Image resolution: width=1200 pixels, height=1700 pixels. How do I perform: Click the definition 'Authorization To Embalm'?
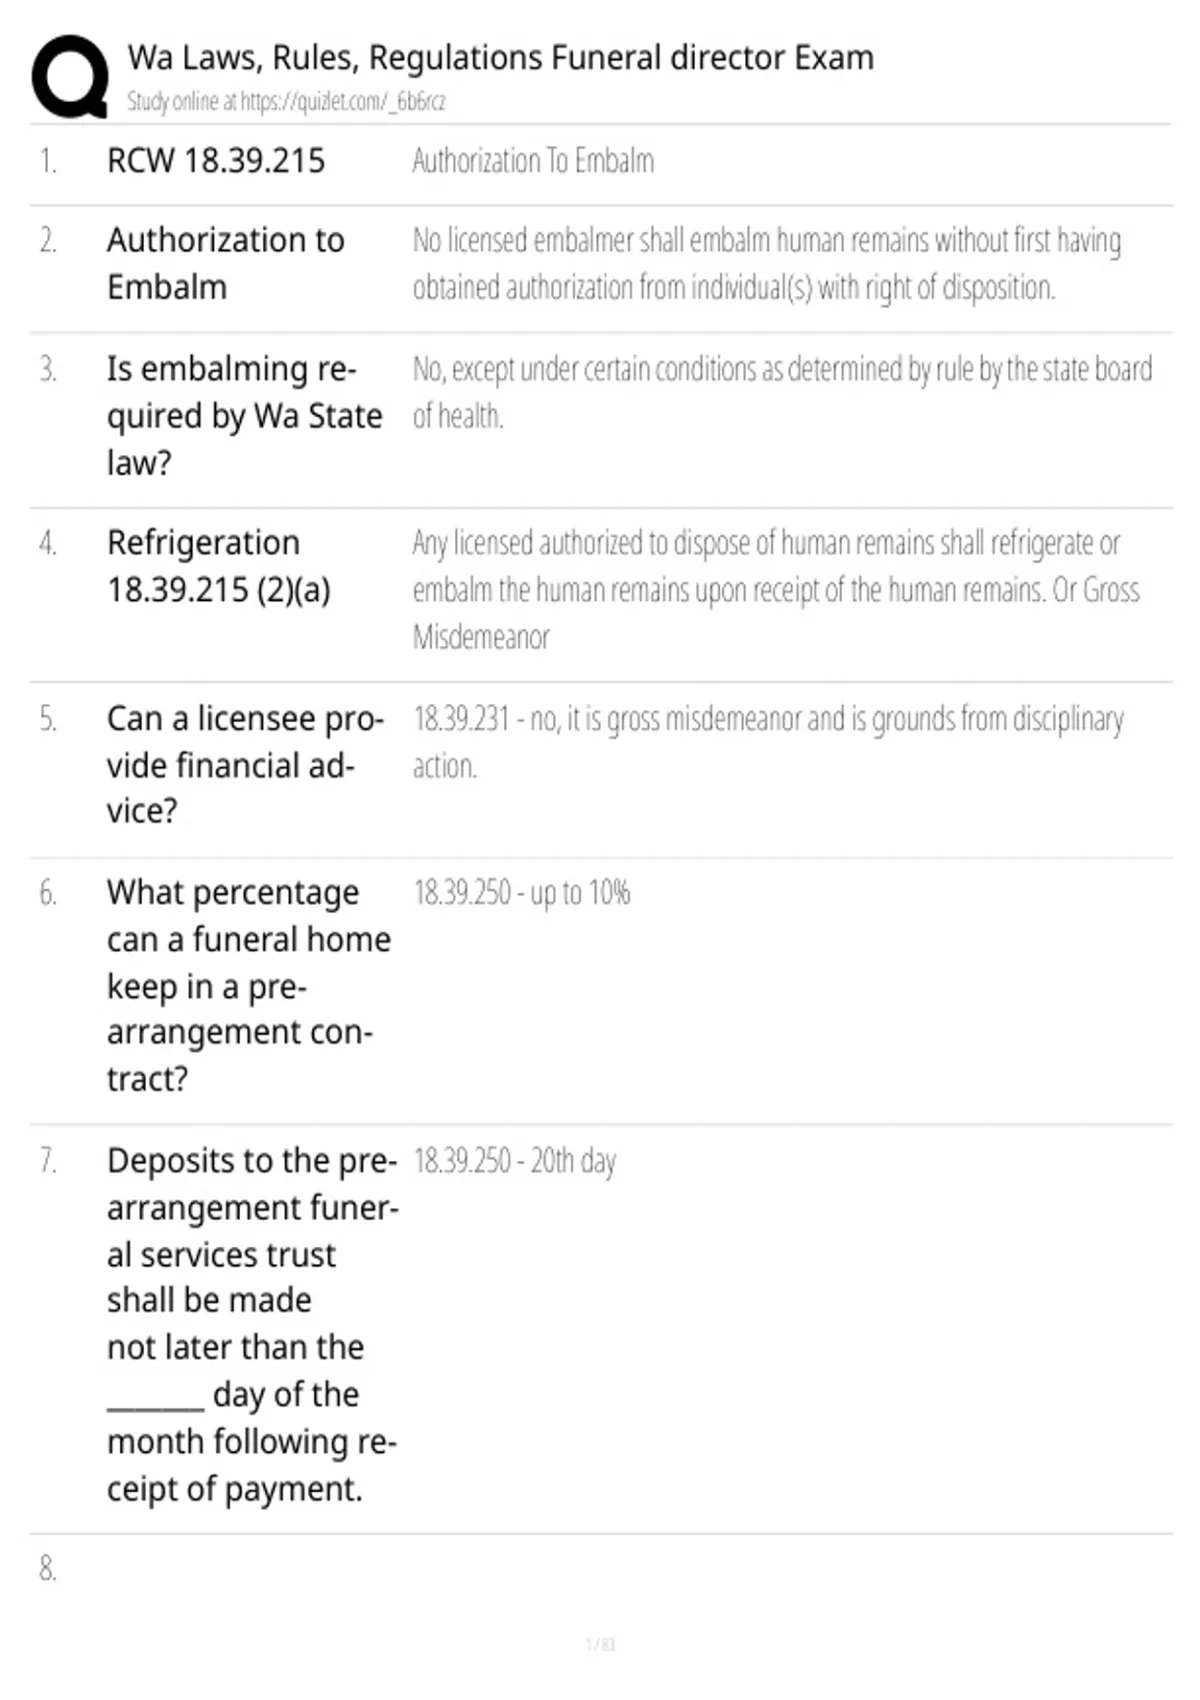point(533,160)
